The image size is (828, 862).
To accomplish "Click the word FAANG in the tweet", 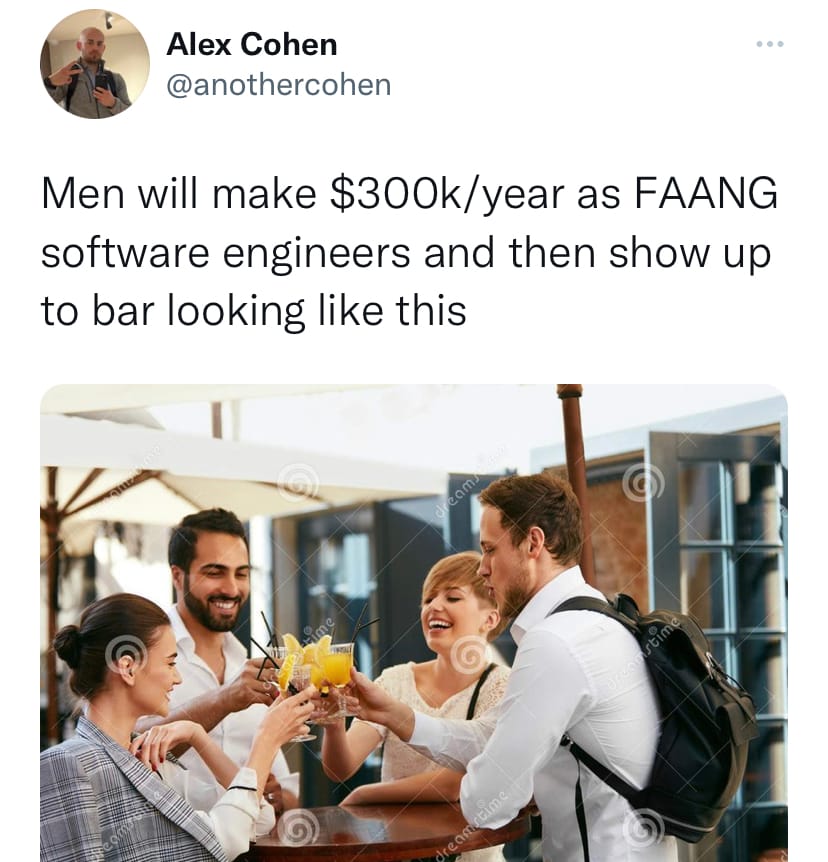I will (x=706, y=193).
